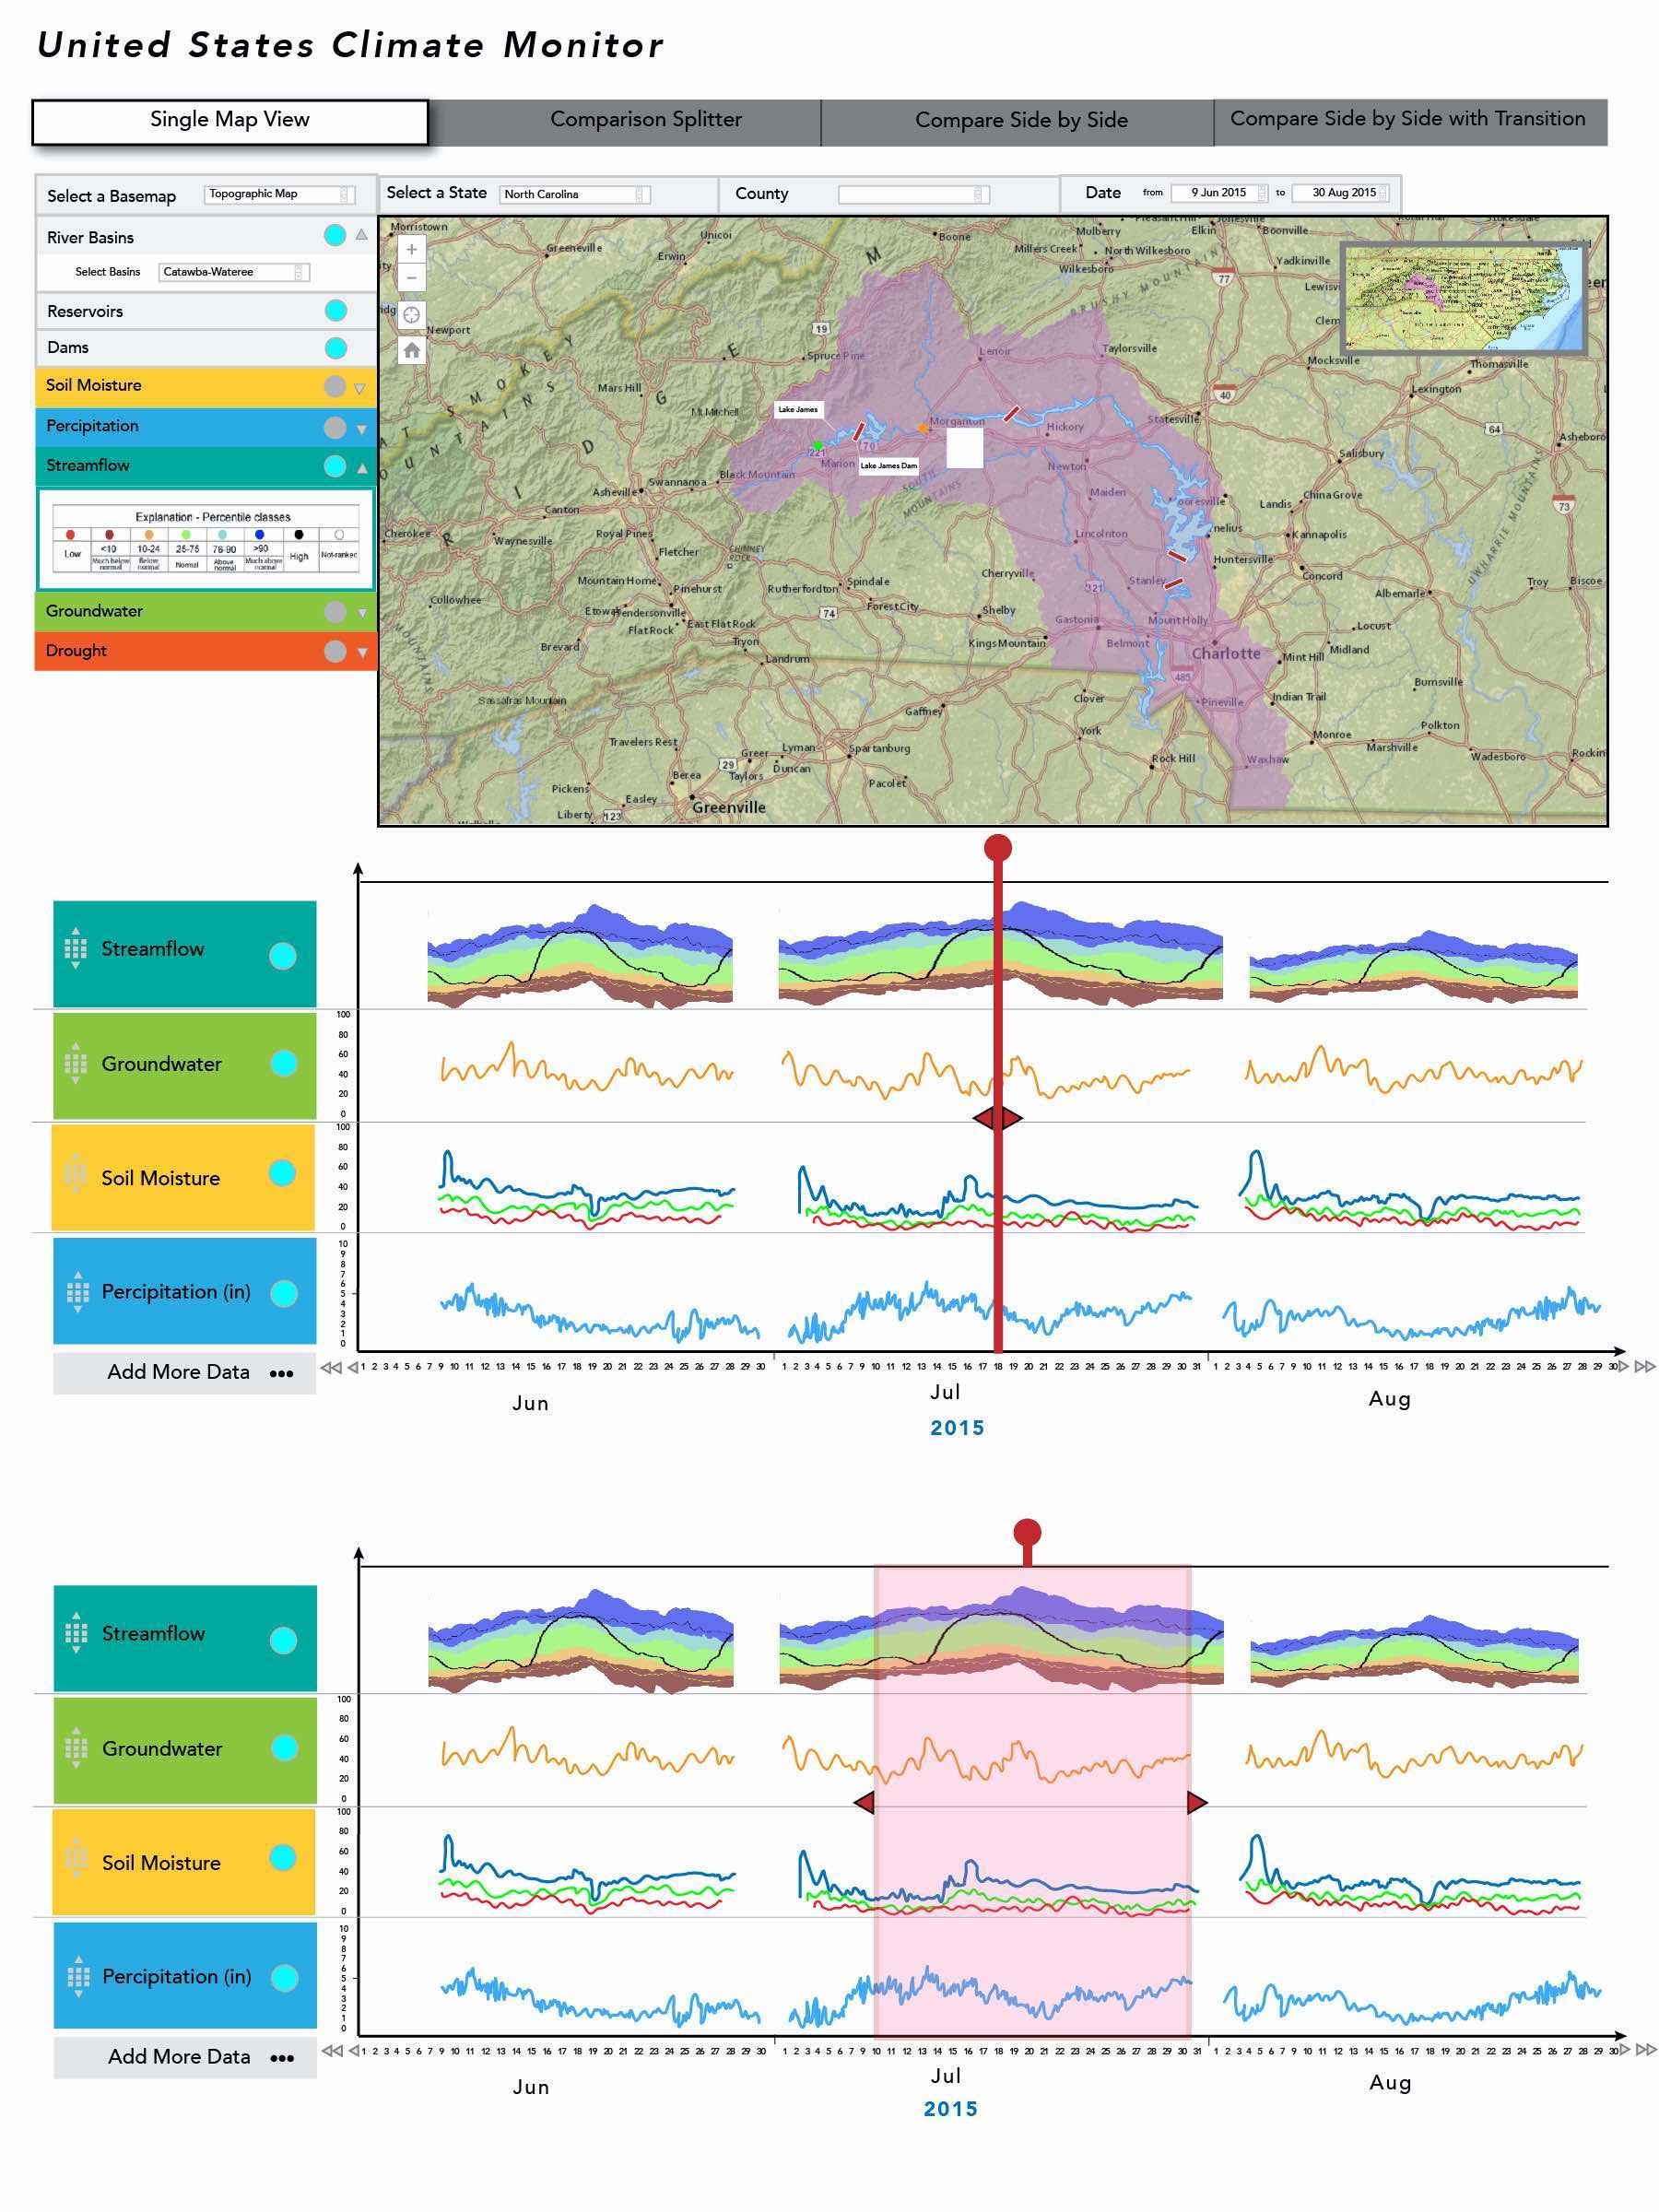Click green streamflow station dot near Lake James
Image resolution: width=1659 pixels, height=2212 pixels.
817,445
